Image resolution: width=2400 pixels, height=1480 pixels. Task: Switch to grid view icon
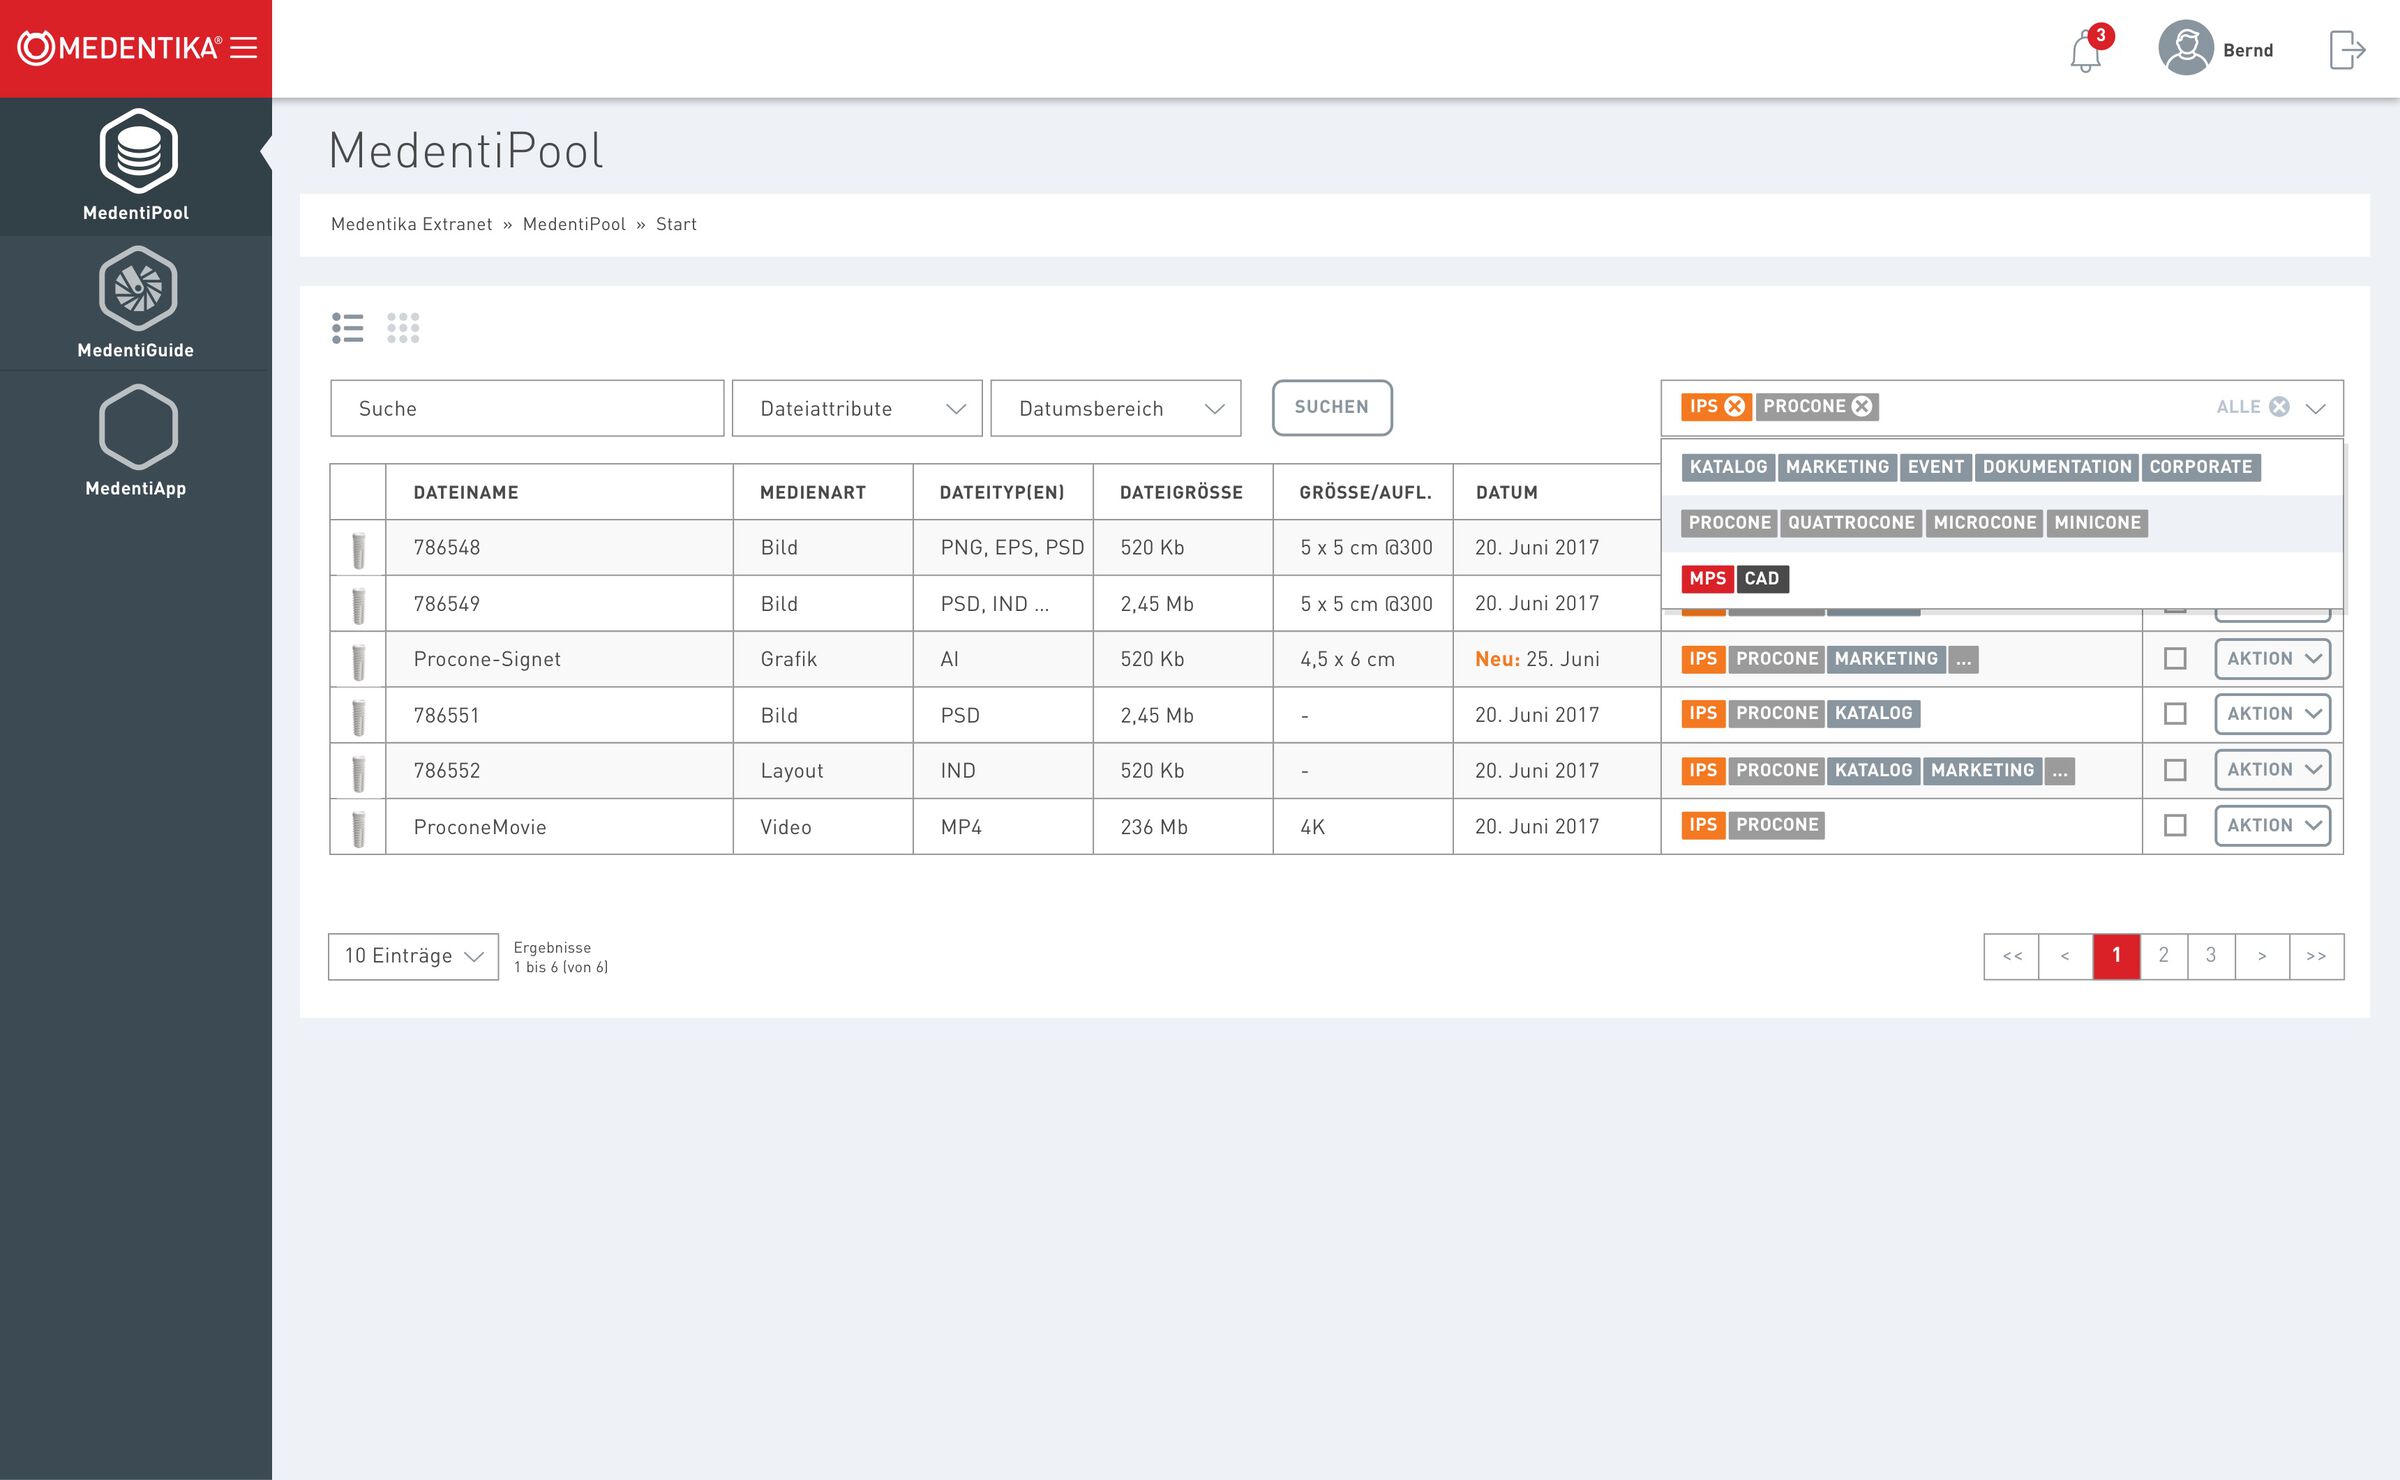click(403, 328)
